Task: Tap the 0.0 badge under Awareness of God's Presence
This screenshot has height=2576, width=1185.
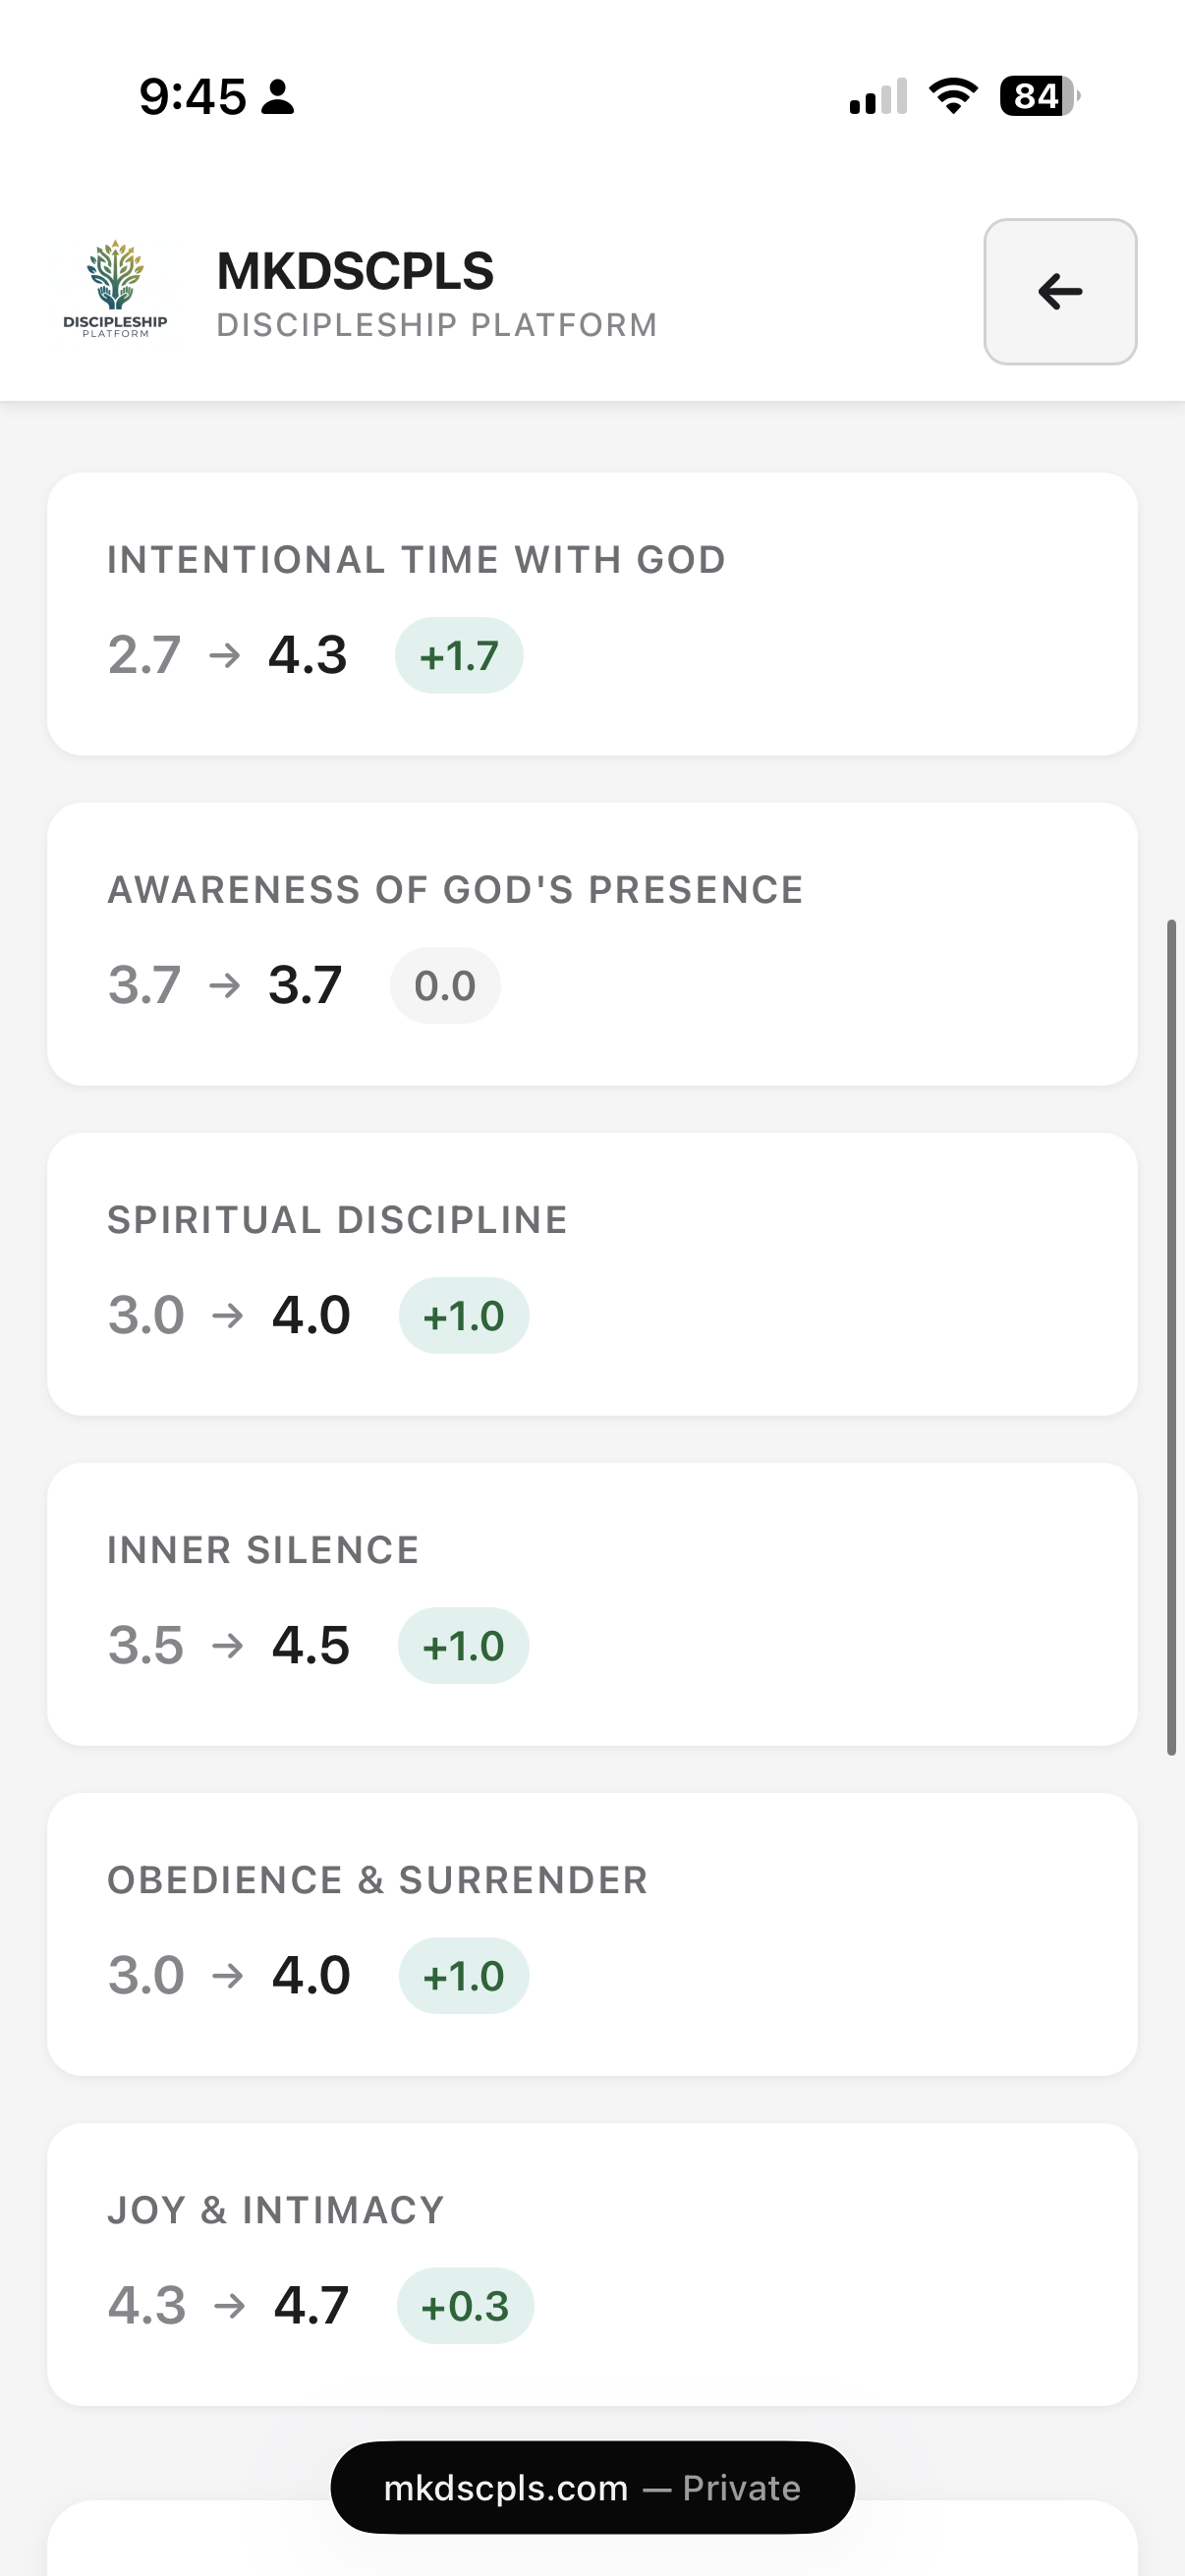Action: (x=444, y=985)
